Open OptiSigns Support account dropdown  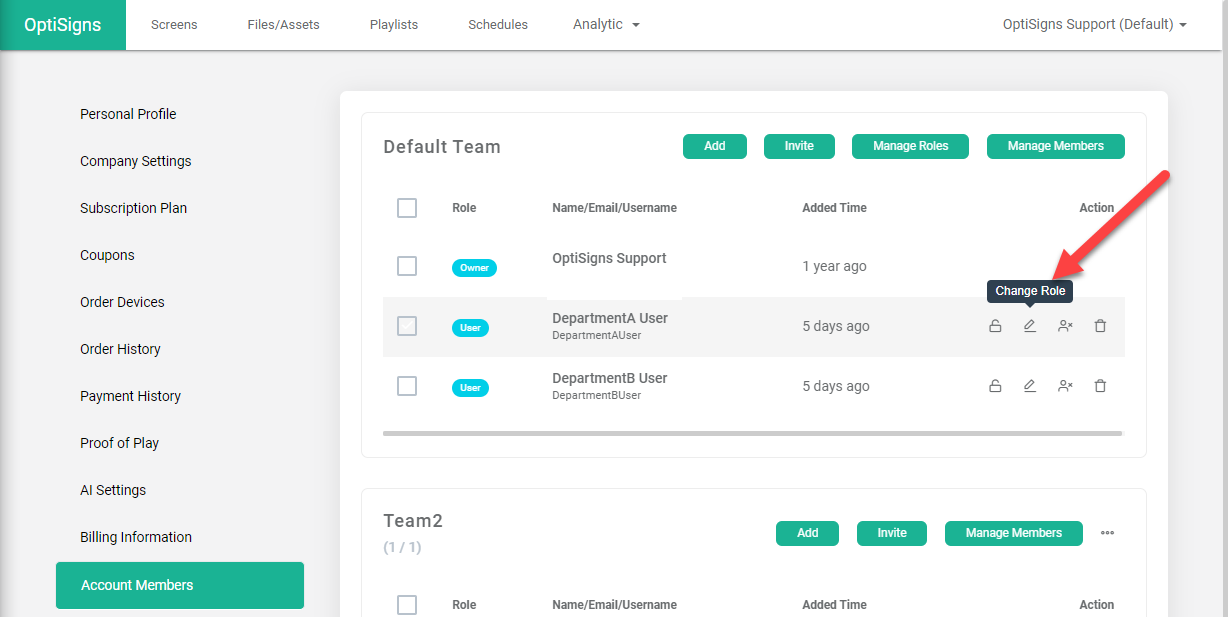click(1094, 24)
